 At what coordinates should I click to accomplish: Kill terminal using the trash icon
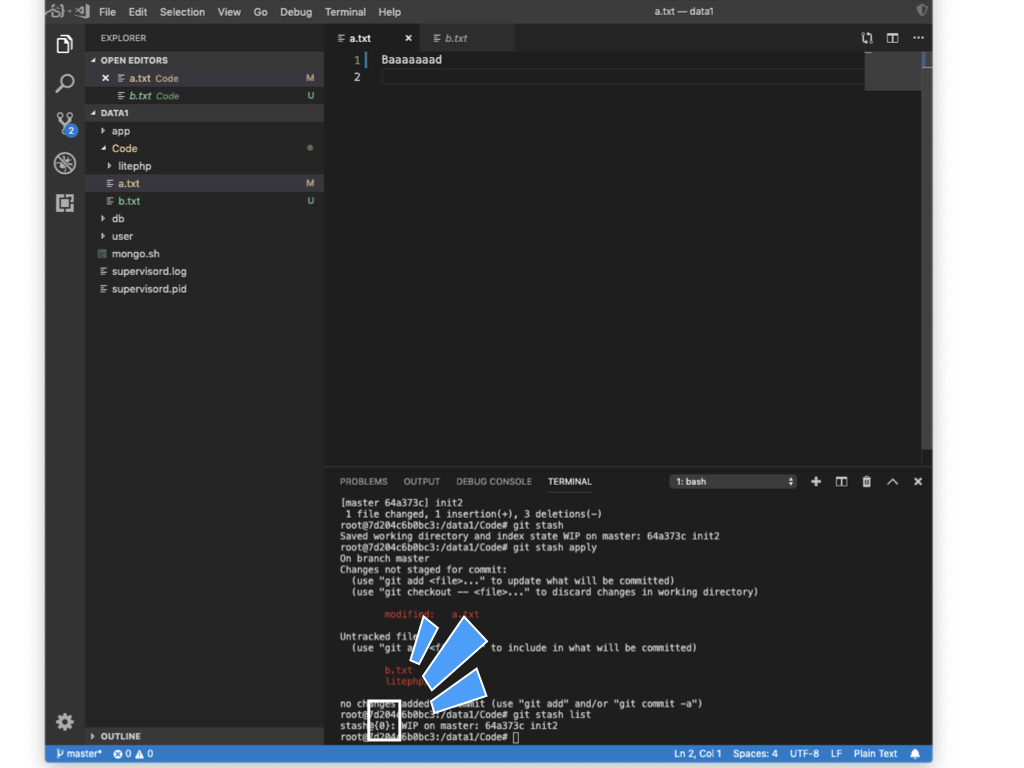(x=867, y=482)
